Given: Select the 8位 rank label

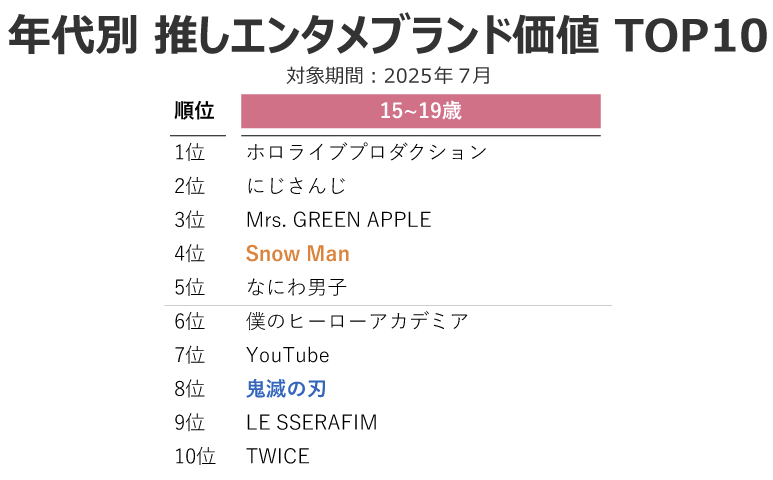Looking at the screenshot, I should pyautogui.click(x=189, y=389).
